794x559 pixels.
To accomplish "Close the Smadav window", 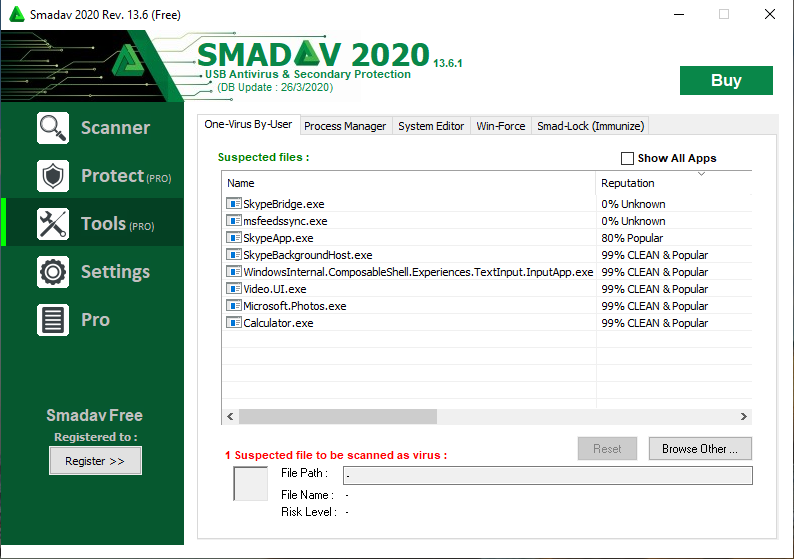I will tap(770, 14).
